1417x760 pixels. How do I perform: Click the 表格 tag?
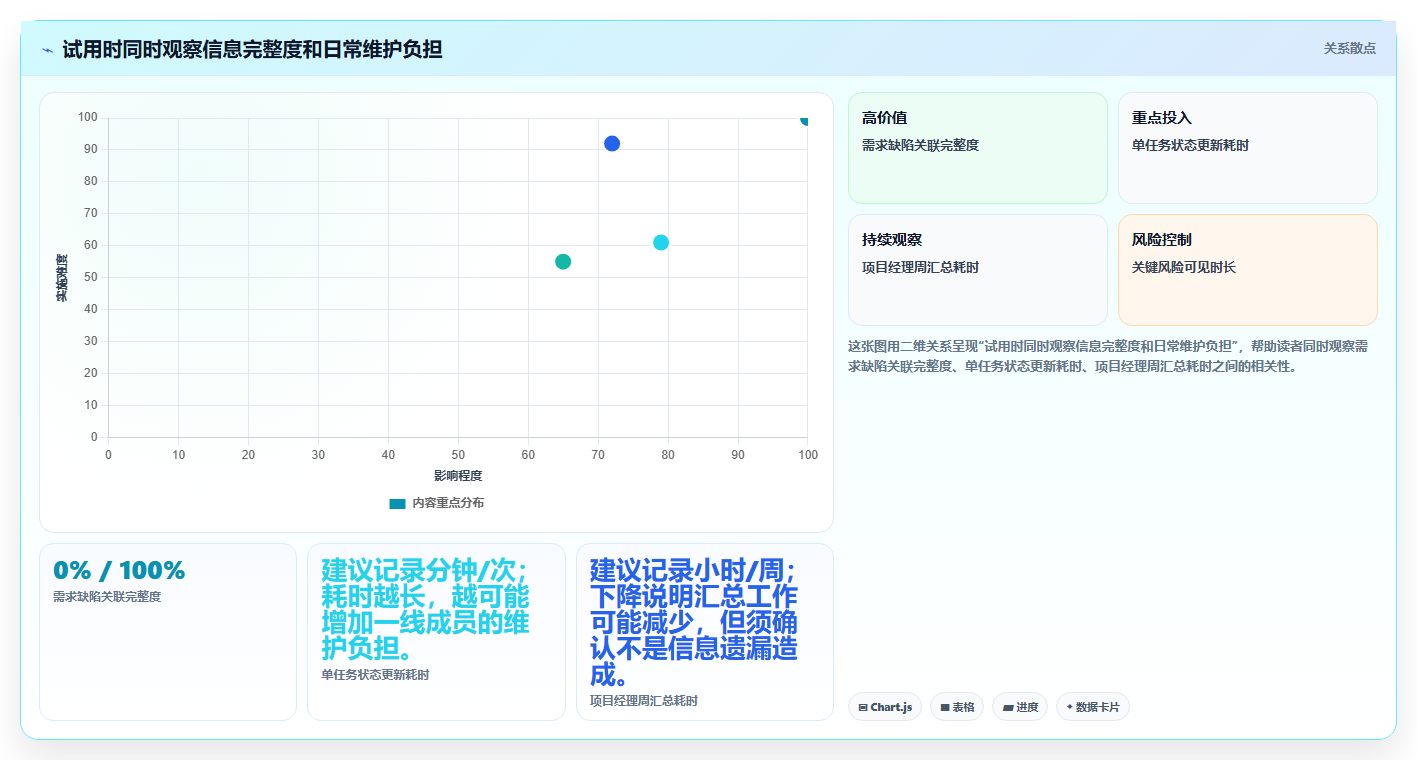tap(957, 707)
